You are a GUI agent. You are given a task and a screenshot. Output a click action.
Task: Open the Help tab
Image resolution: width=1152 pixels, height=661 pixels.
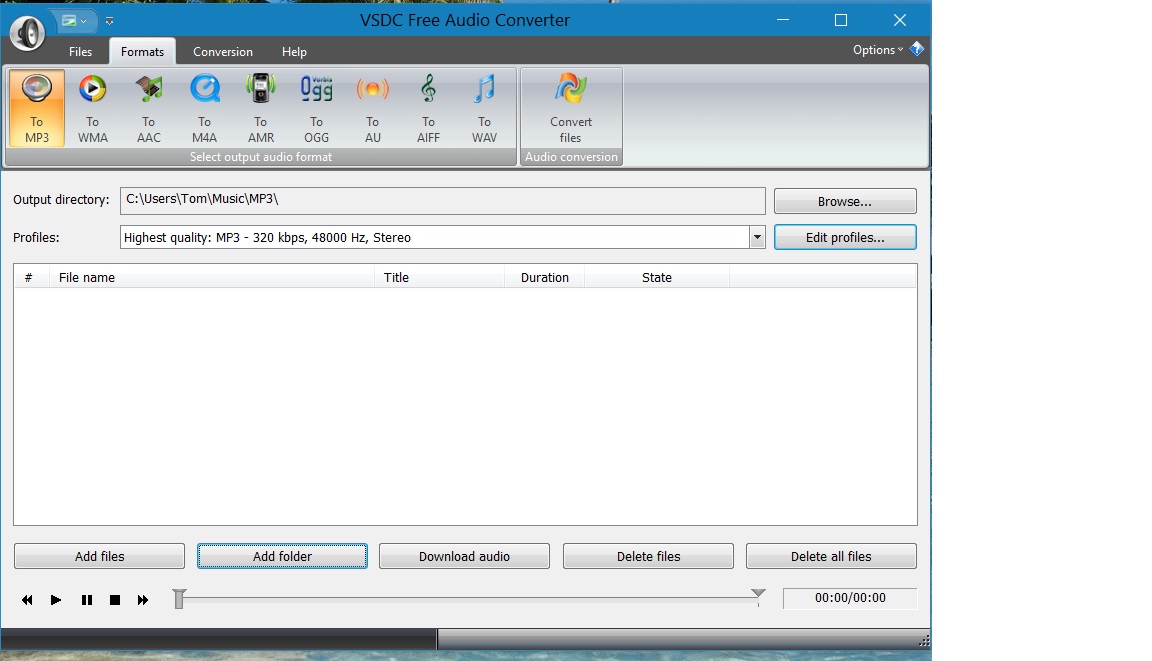click(x=294, y=51)
